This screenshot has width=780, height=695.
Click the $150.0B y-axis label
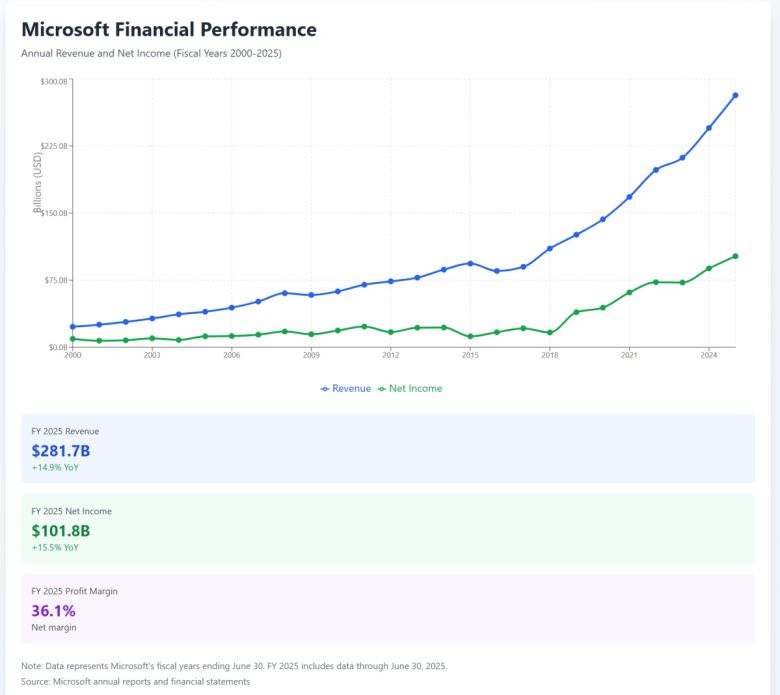coord(53,213)
